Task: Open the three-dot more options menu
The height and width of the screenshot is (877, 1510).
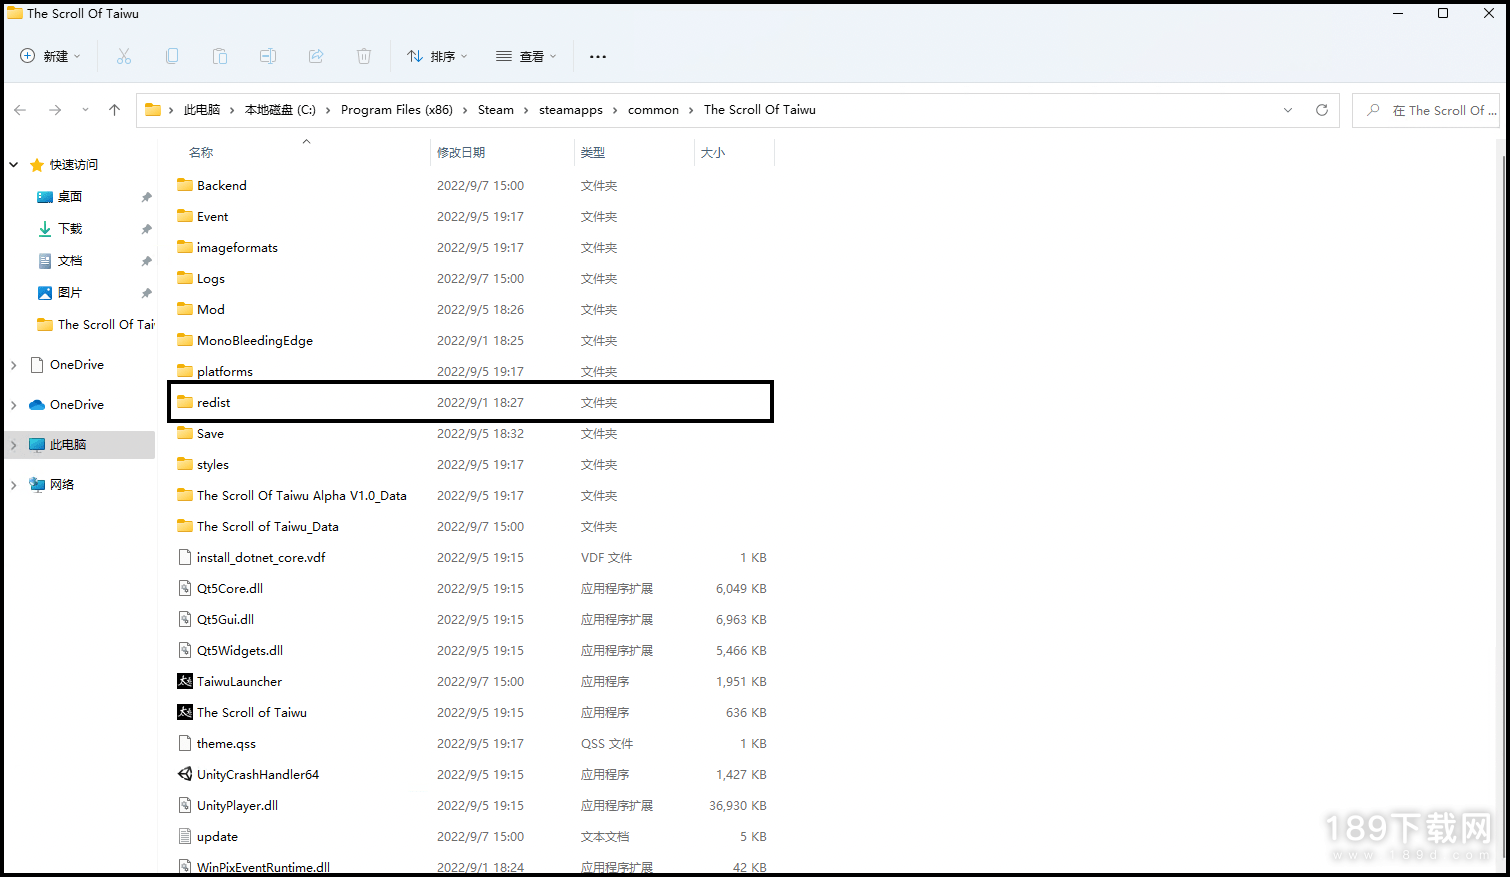Action: [598, 57]
